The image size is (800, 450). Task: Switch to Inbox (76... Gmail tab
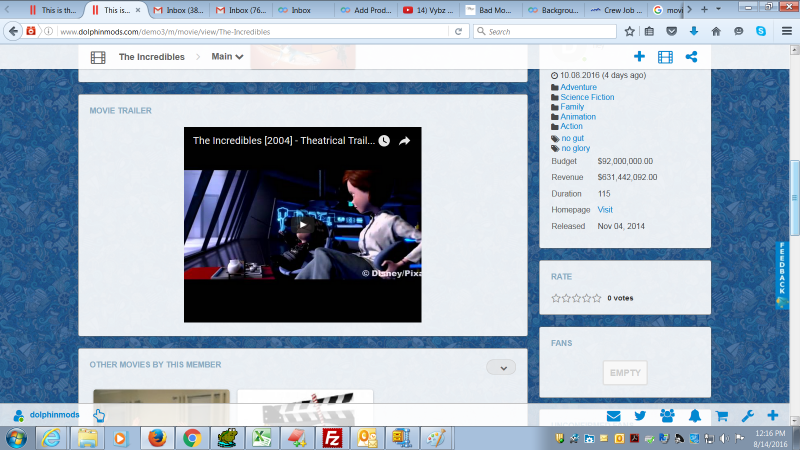click(241, 10)
